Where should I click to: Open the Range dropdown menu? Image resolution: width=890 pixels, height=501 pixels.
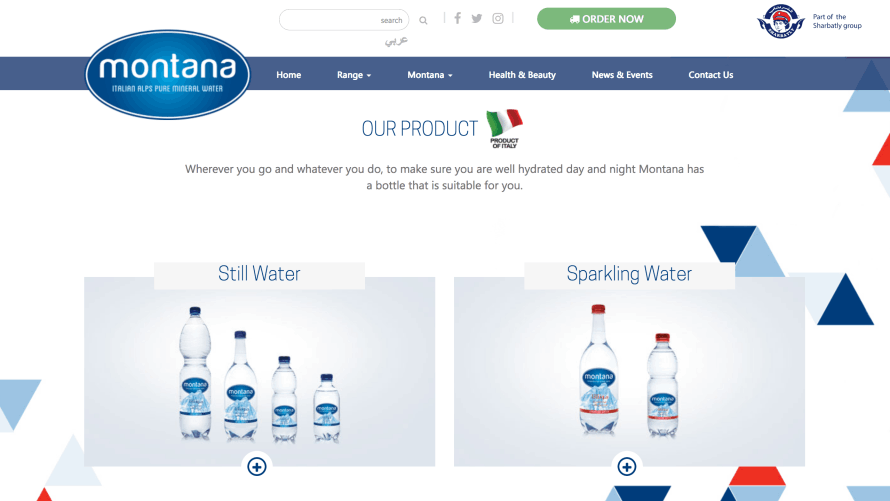click(x=354, y=75)
